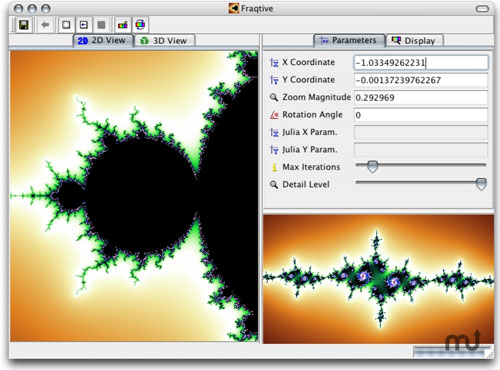This screenshot has height=370, width=500.
Task: Click the toolbar toggle pill in title bar
Action: coord(482,9)
